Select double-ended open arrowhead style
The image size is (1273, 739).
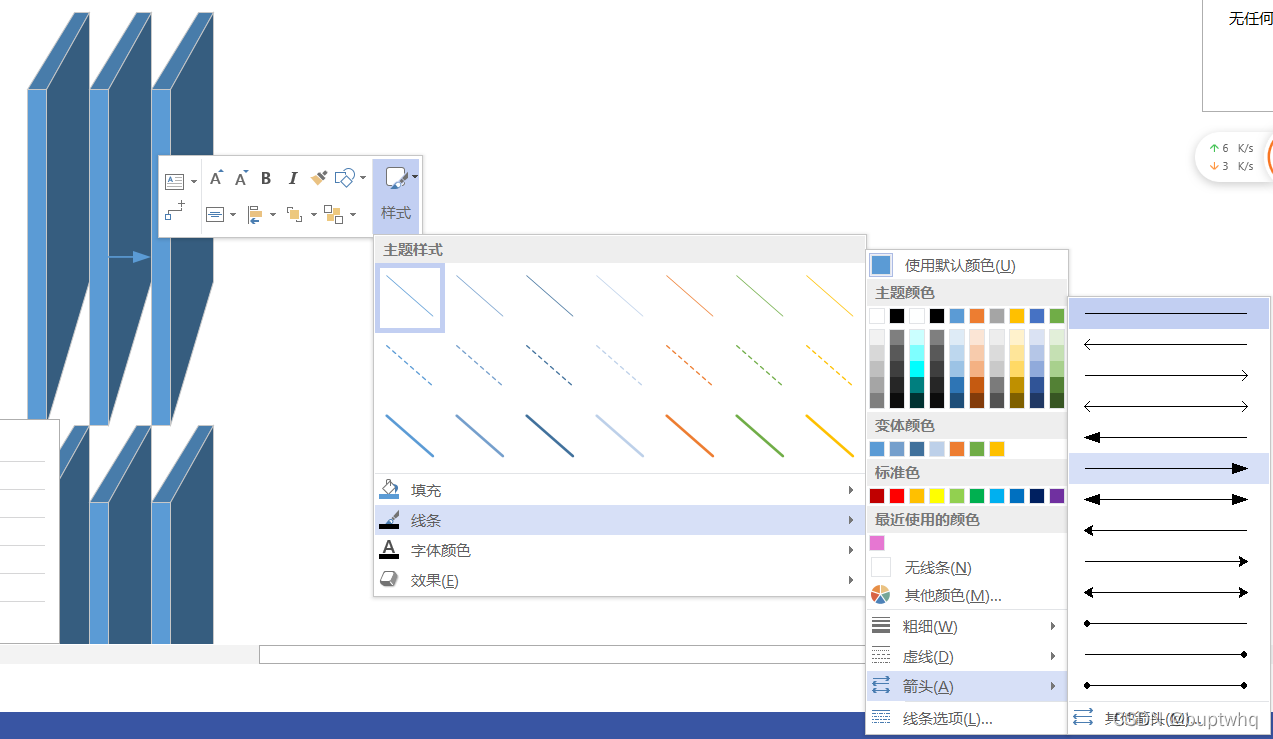[x=1168, y=406]
